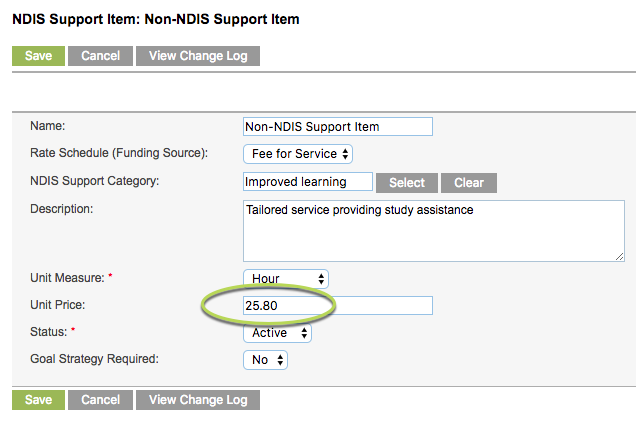
Task: Open the bottom View Change Log button
Action: pos(198,400)
